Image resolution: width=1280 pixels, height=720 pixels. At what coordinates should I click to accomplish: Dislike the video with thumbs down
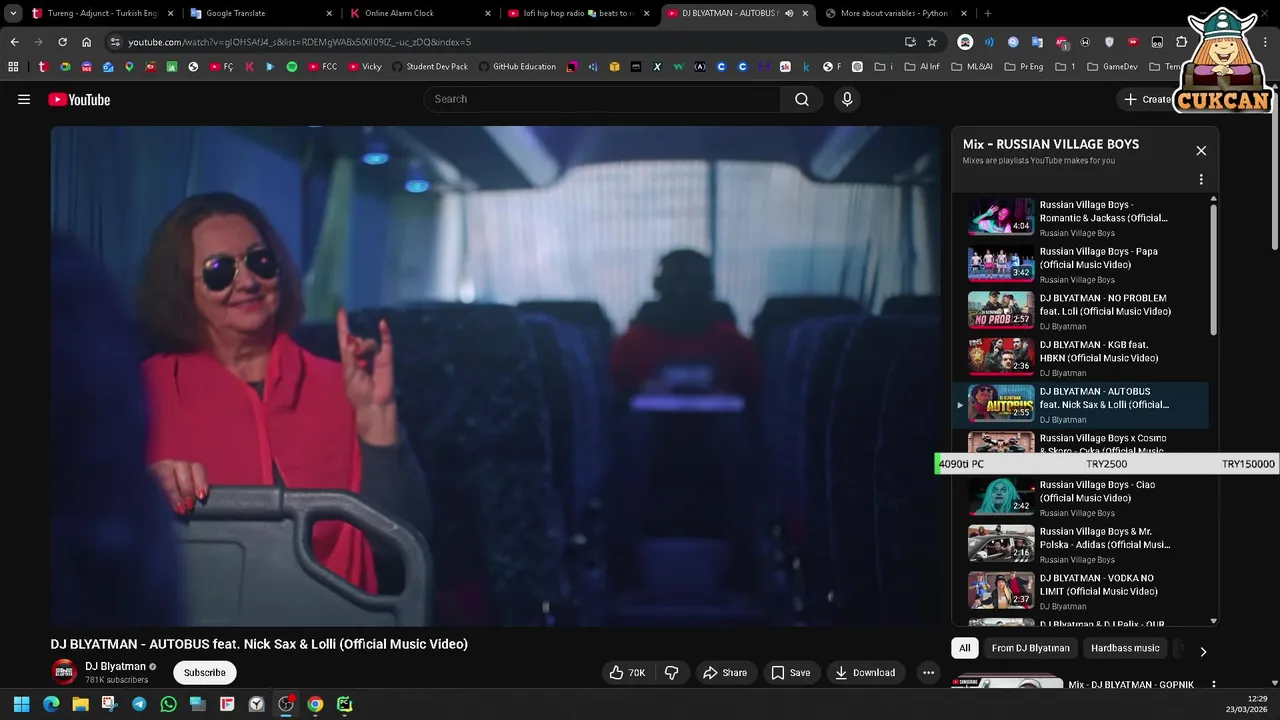[x=672, y=673]
